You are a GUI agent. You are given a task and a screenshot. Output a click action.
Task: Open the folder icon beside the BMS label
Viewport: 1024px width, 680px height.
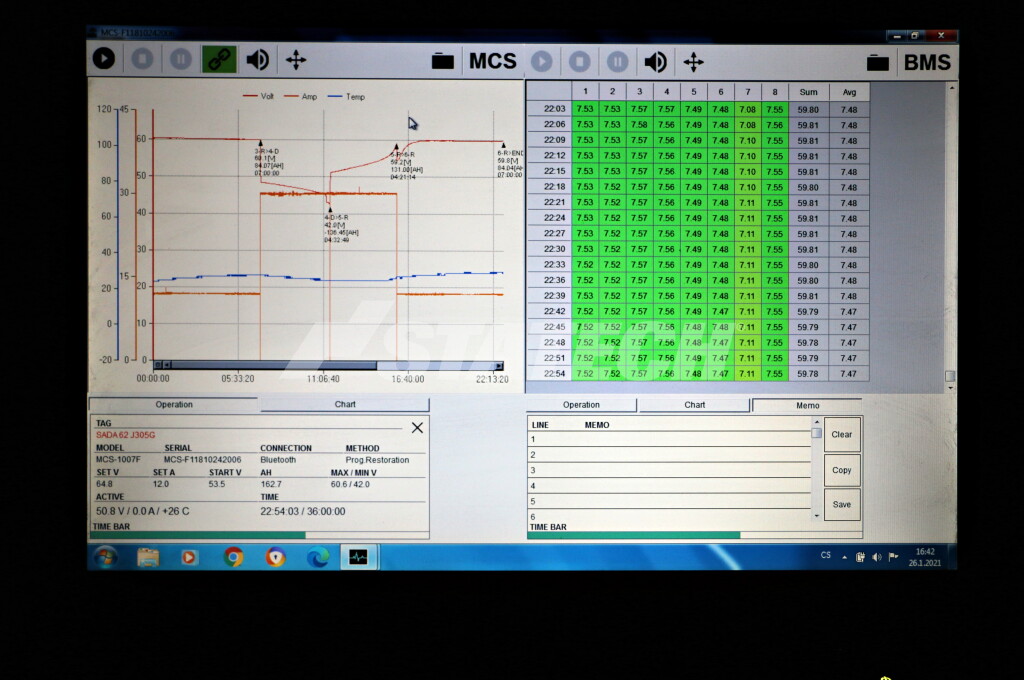point(878,62)
